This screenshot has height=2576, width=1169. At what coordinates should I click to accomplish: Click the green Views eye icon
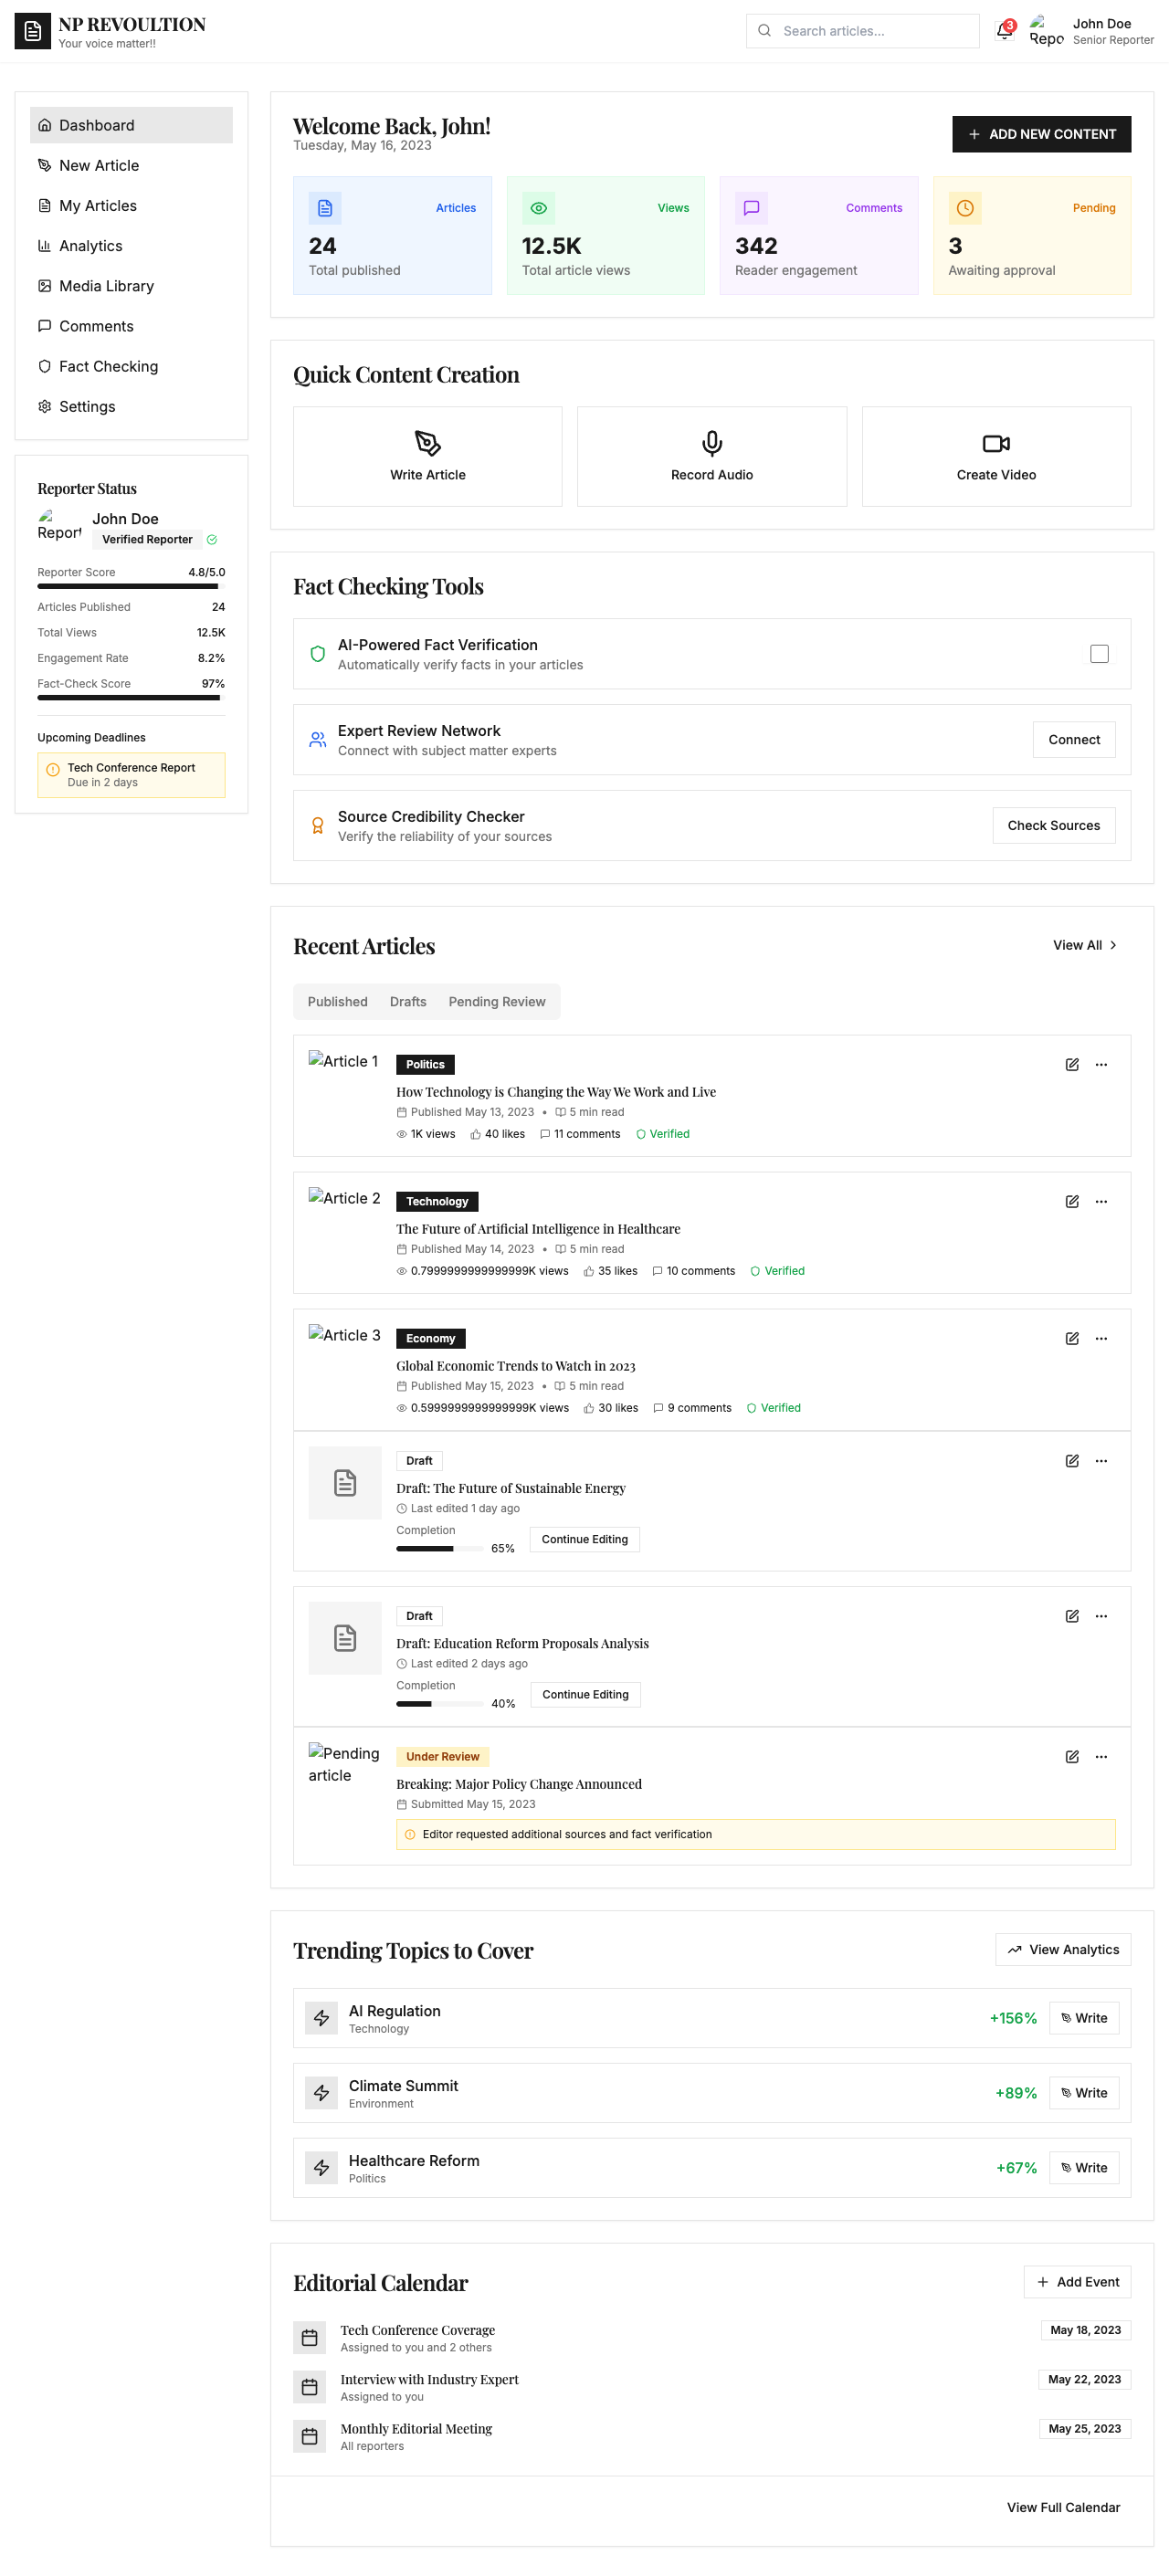point(538,208)
